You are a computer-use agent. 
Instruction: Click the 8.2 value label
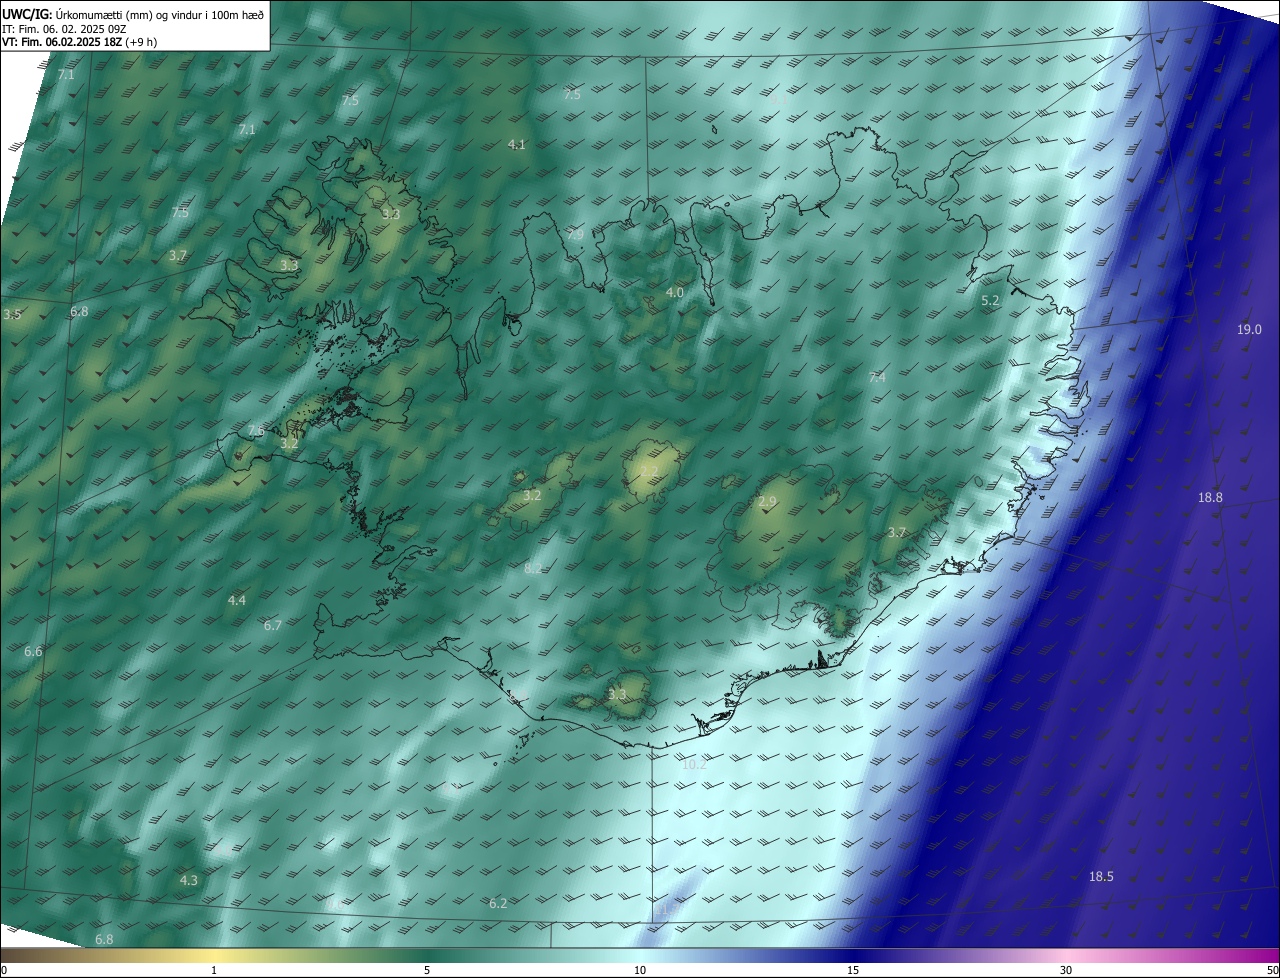coord(533,568)
